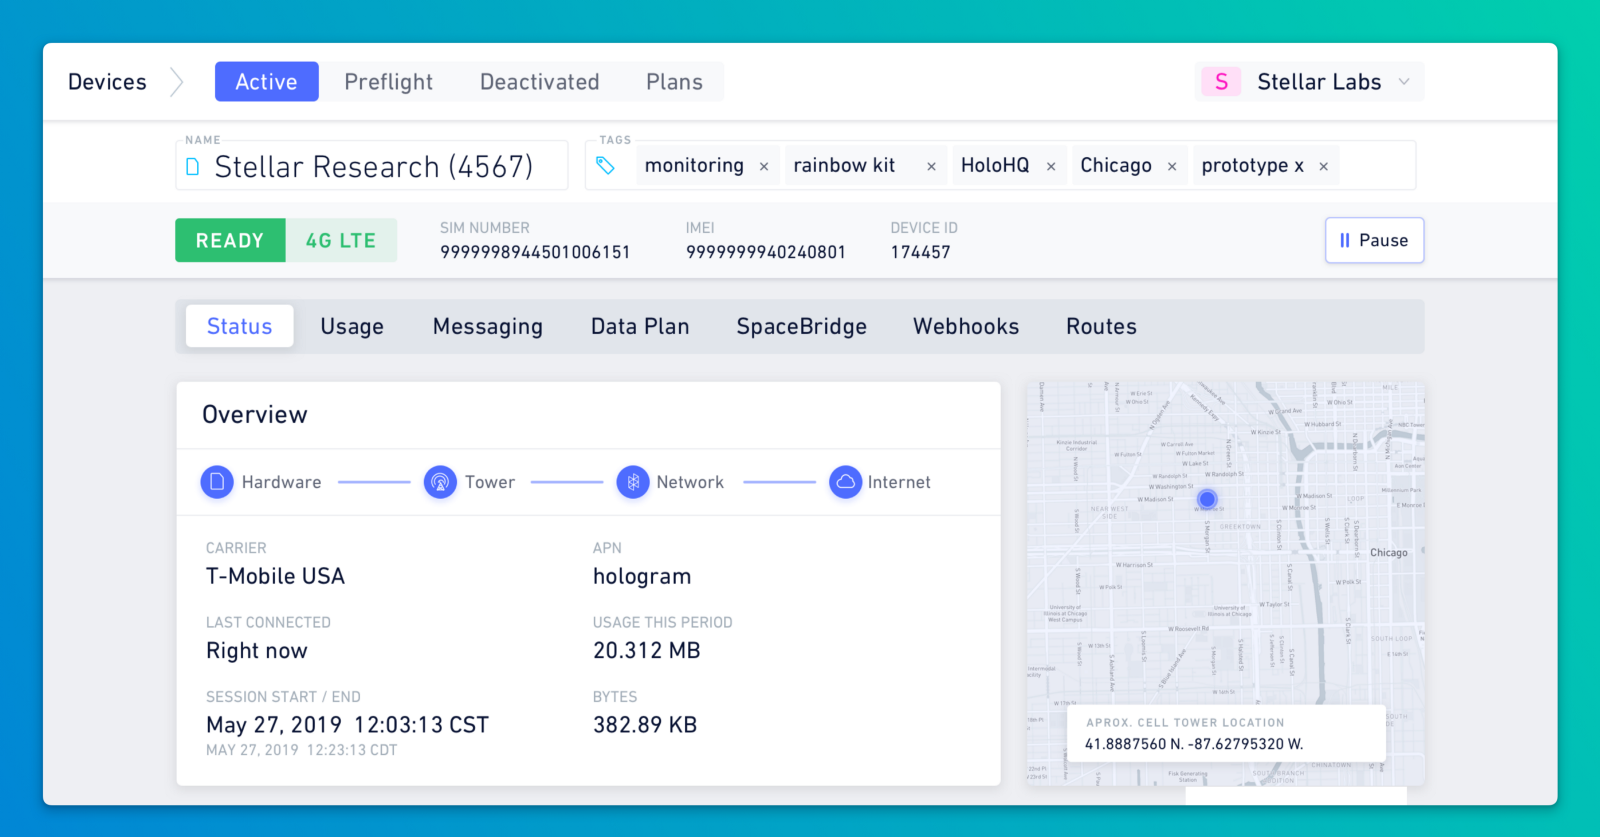Remove the rainbow kit tag

931,166
